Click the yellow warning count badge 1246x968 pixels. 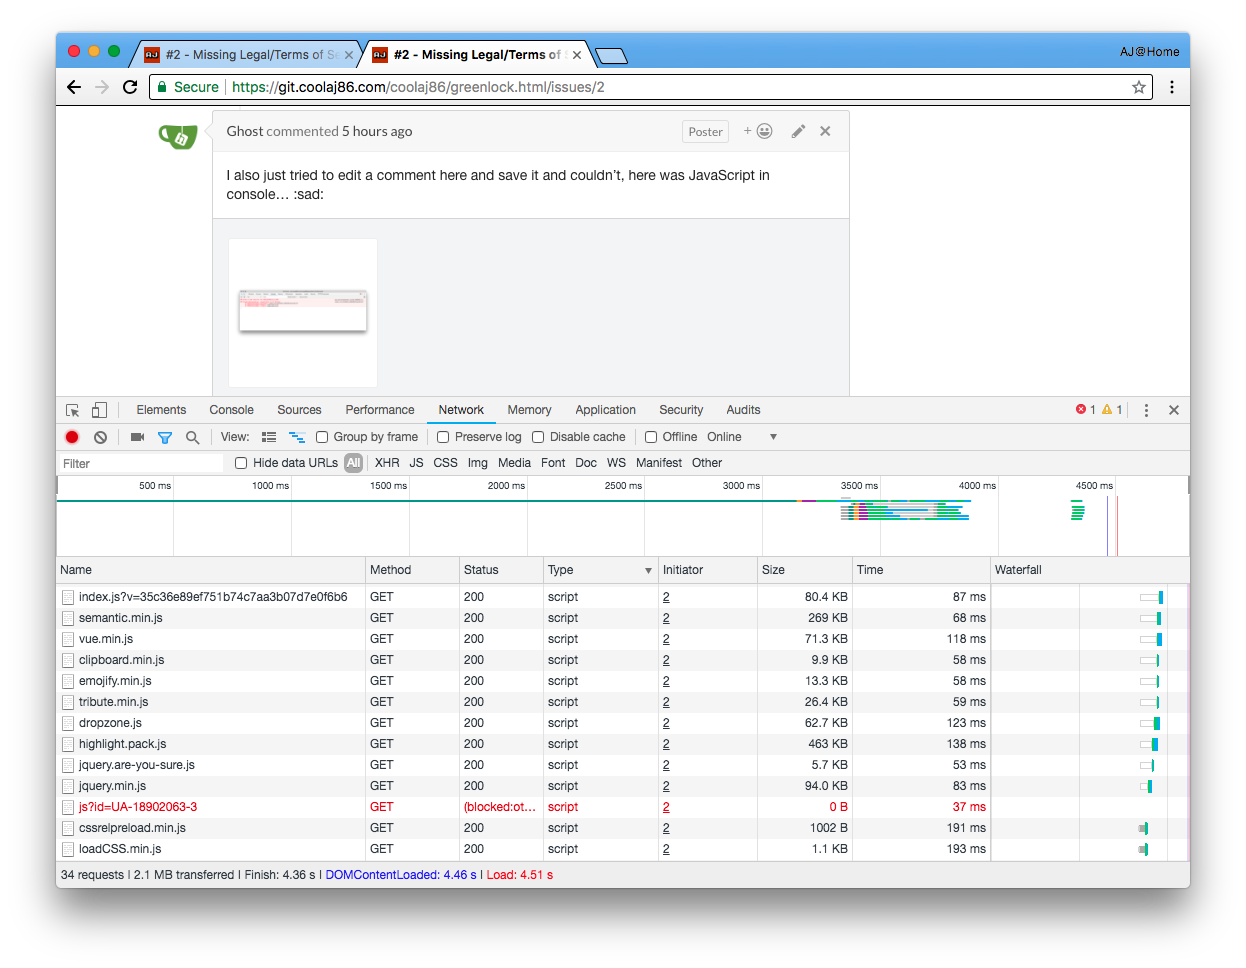(x=1112, y=410)
